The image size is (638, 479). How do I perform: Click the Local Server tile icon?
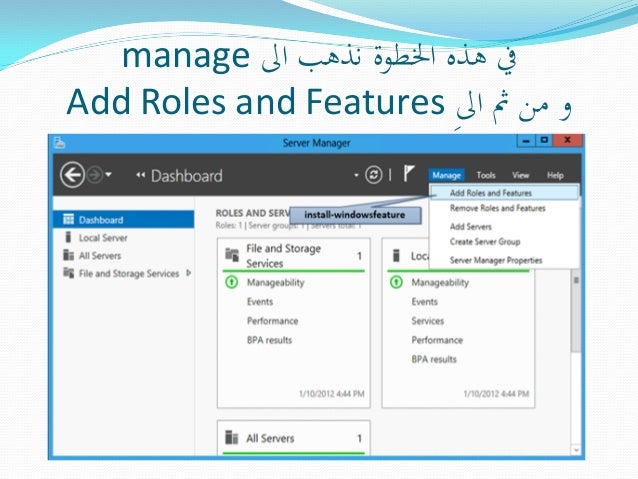pyautogui.click(x=396, y=256)
